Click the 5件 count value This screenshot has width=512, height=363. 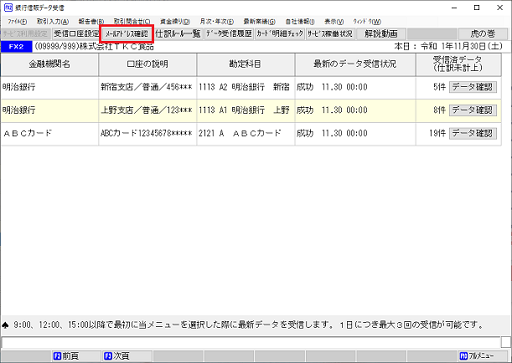(x=439, y=87)
